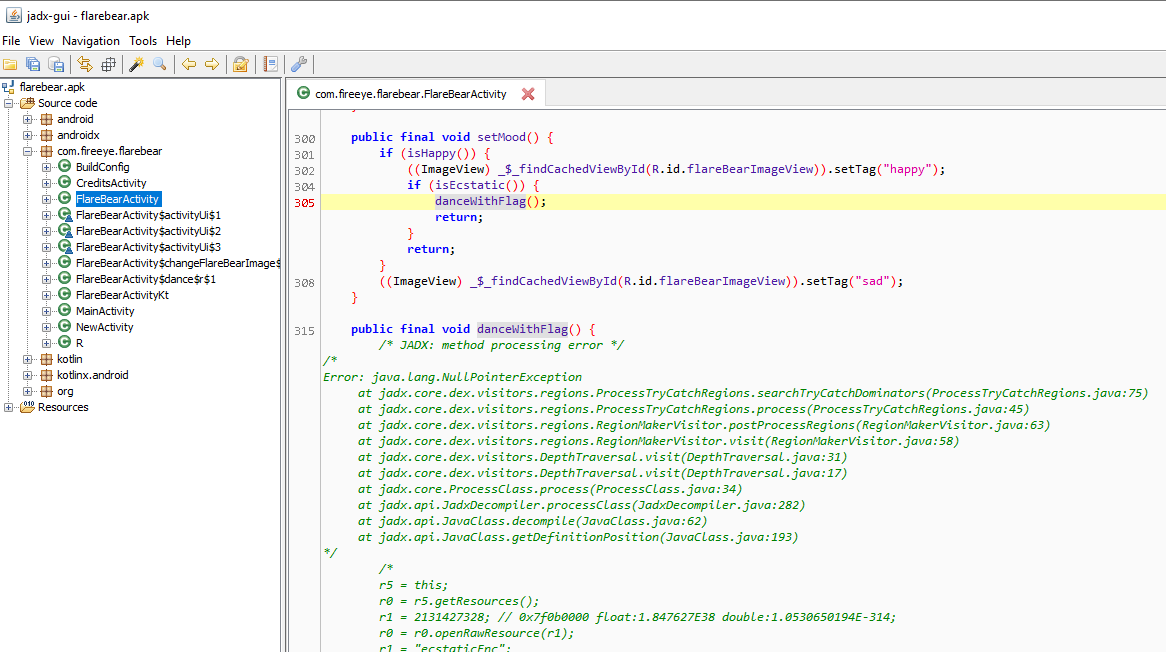Click the Export as gradle project icon
1166x652 pixels.
click(x=57, y=65)
